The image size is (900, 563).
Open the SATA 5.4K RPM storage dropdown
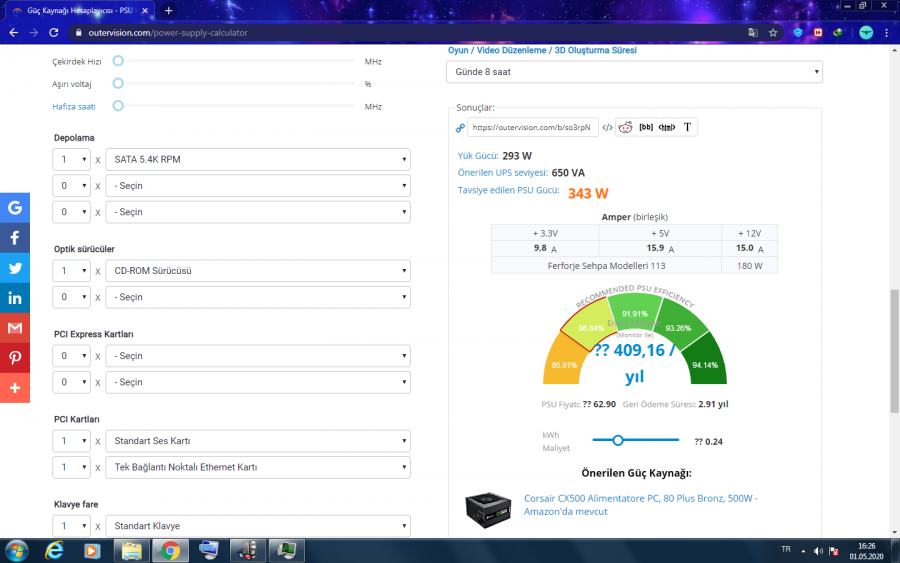pos(258,159)
